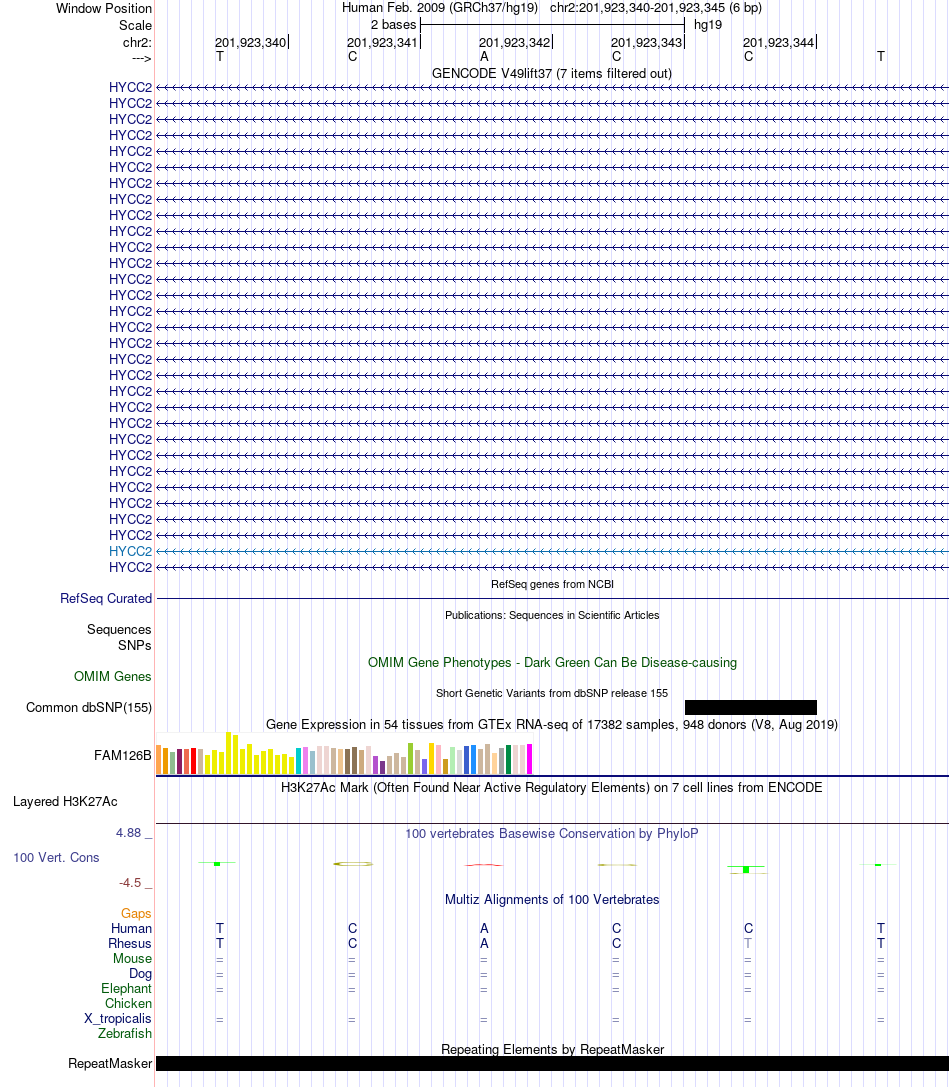
Task: Click the first orange GTEx expression bar
Action: click(x=159, y=760)
